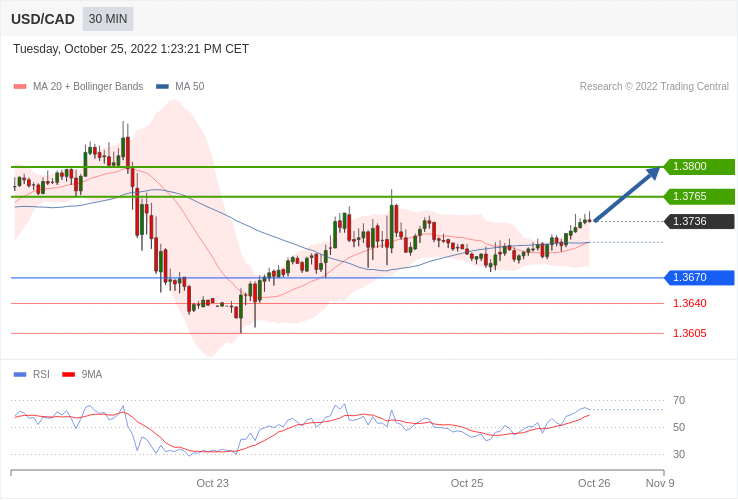This screenshot has width=738, height=500.
Task: Click the MA 20 + Bollinger Bands legend swatch
Action: (x=20, y=87)
